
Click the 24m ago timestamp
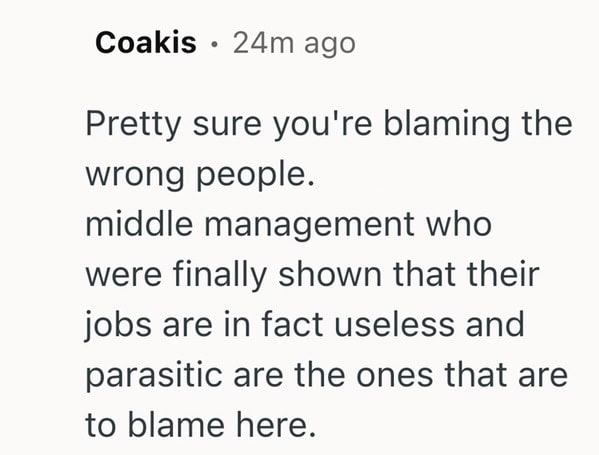(x=294, y=44)
